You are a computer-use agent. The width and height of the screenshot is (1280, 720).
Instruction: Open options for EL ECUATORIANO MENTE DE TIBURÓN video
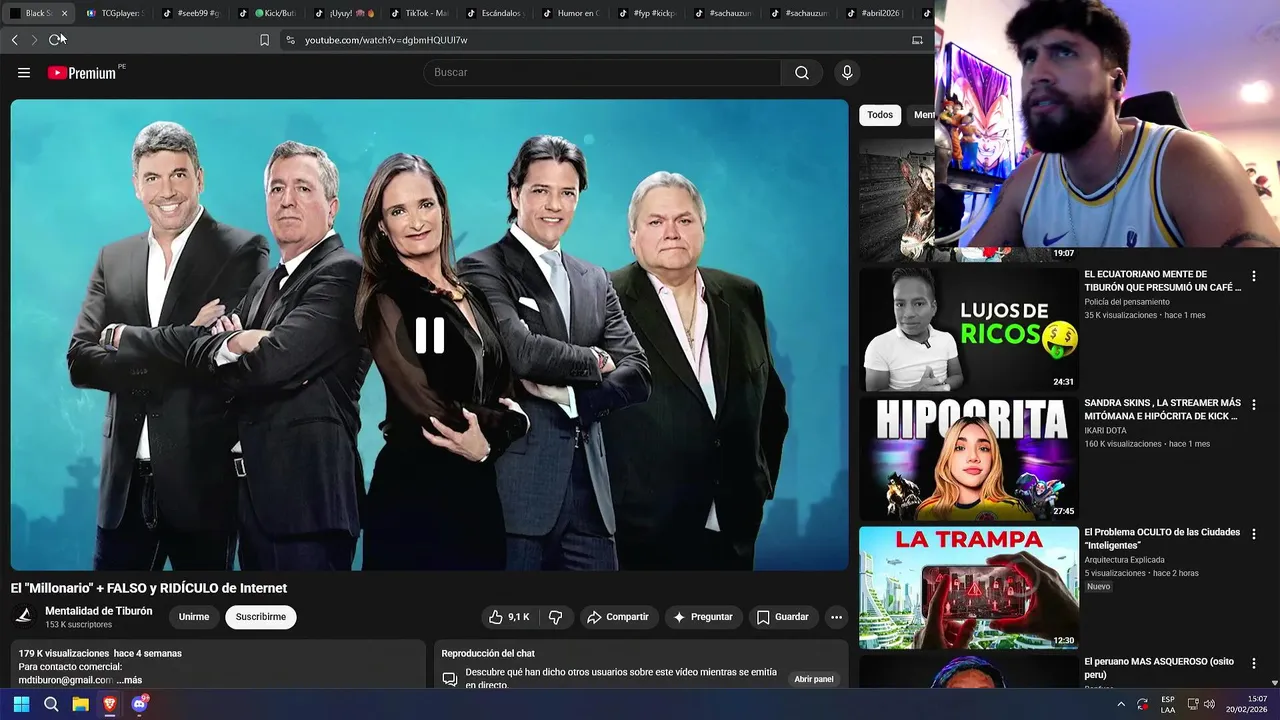(x=1254, y=276)
